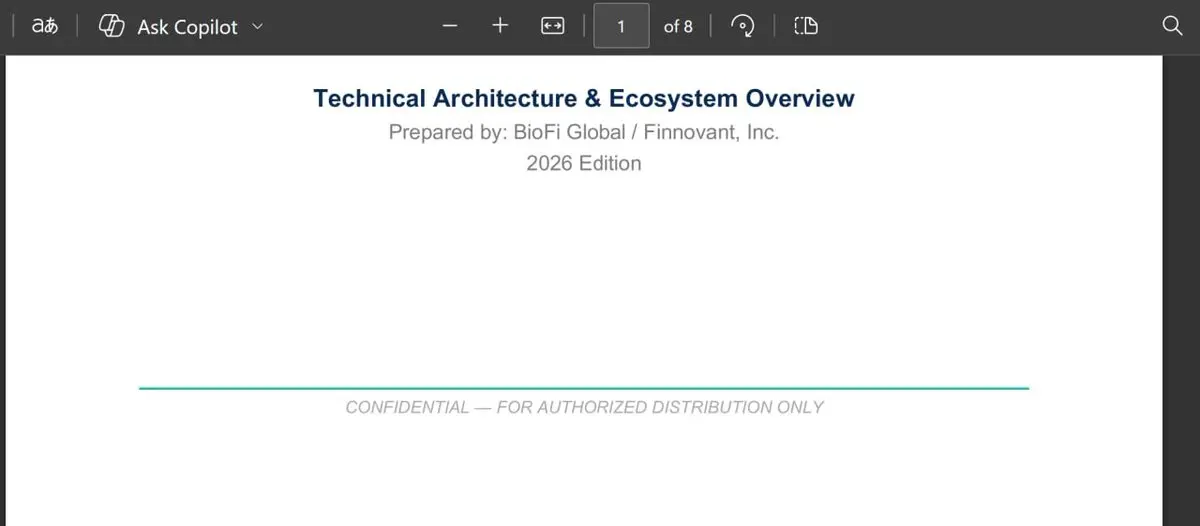Select the "of 8" page count text

pos(678,27)
